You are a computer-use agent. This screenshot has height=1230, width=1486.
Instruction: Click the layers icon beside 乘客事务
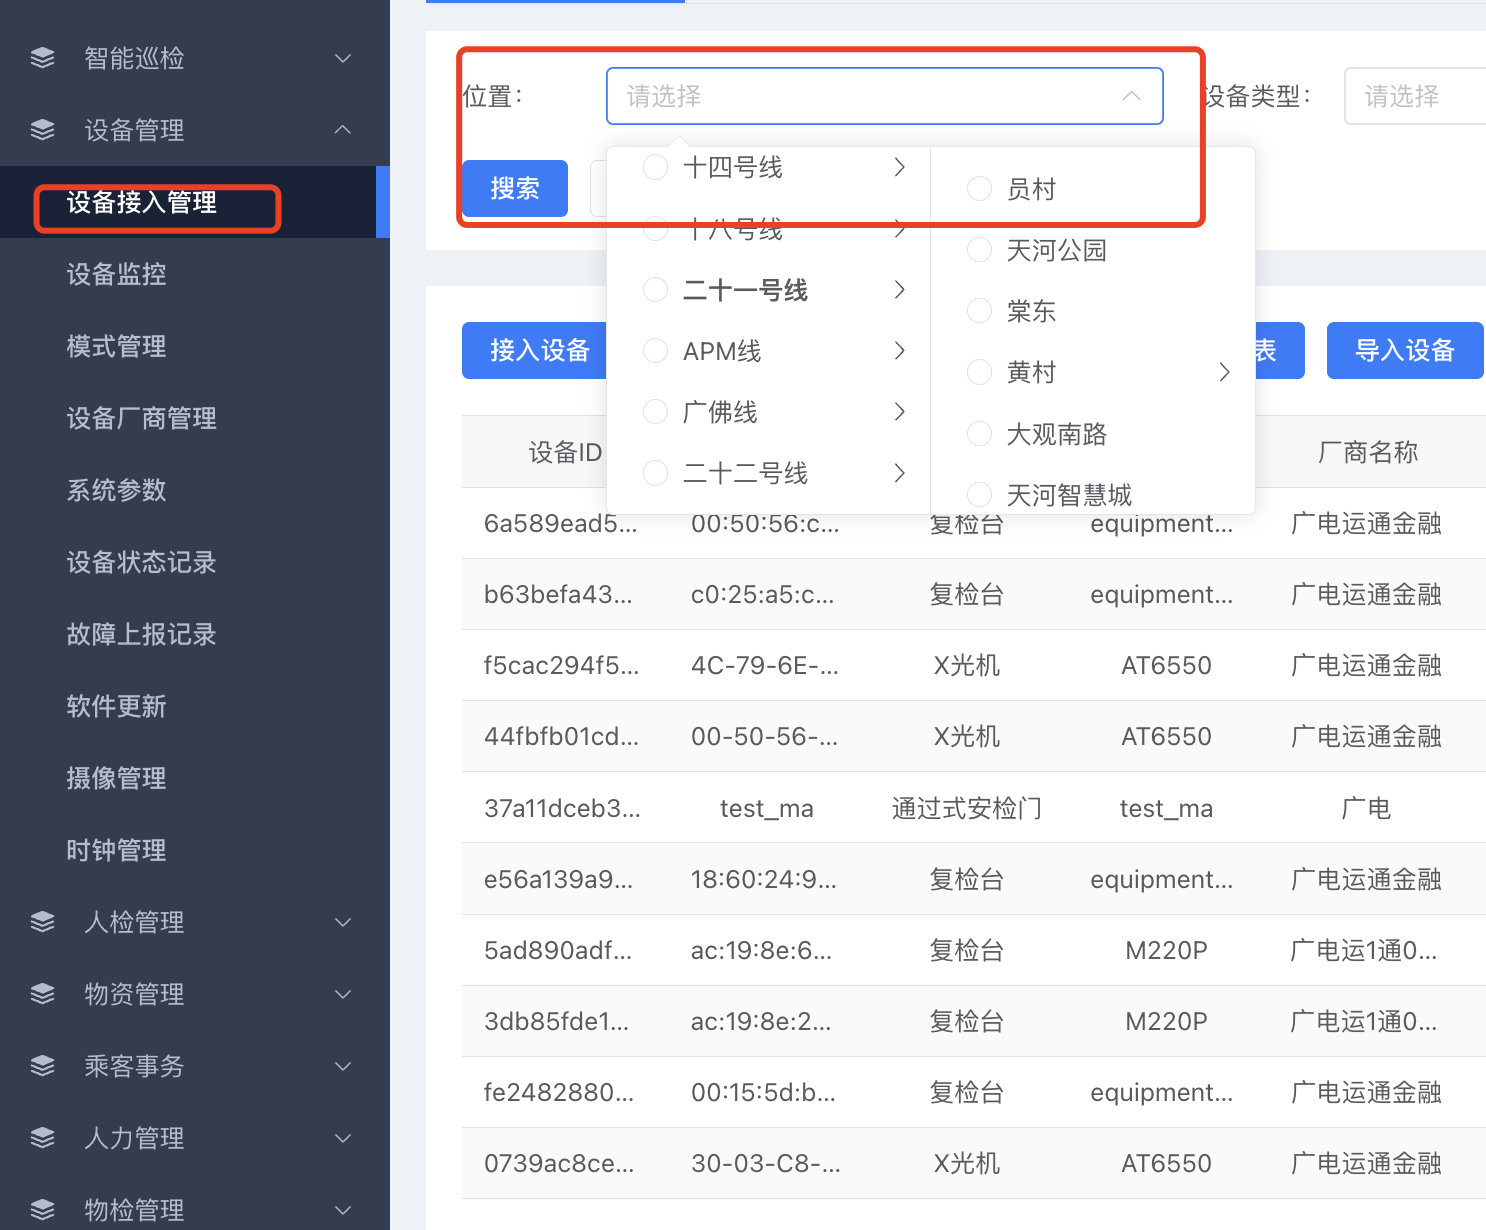coord(43,1066)
